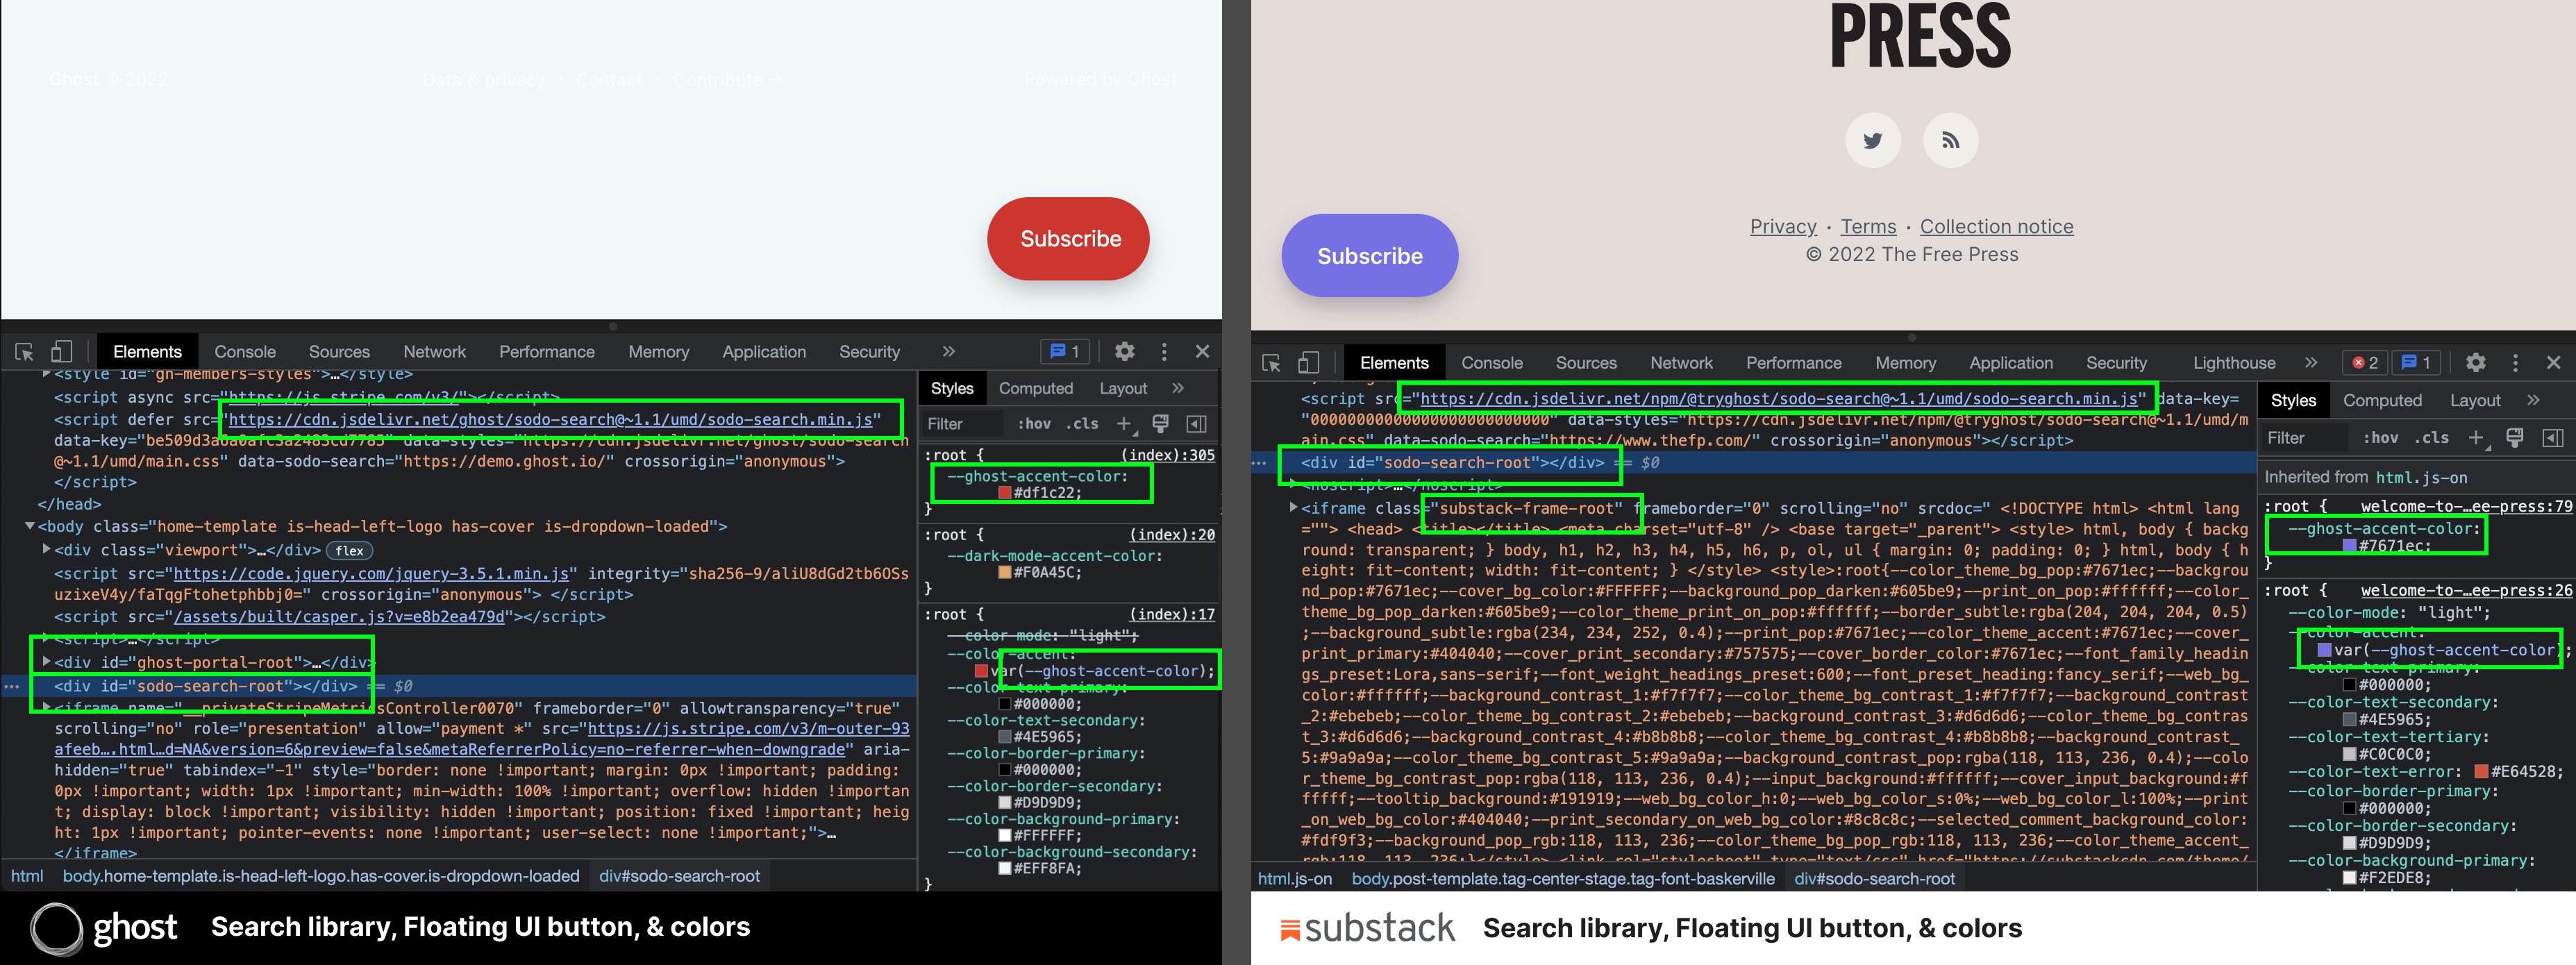
Task: Open the errors badge showing 2 in right DevTools
Action: [2365, 363]
